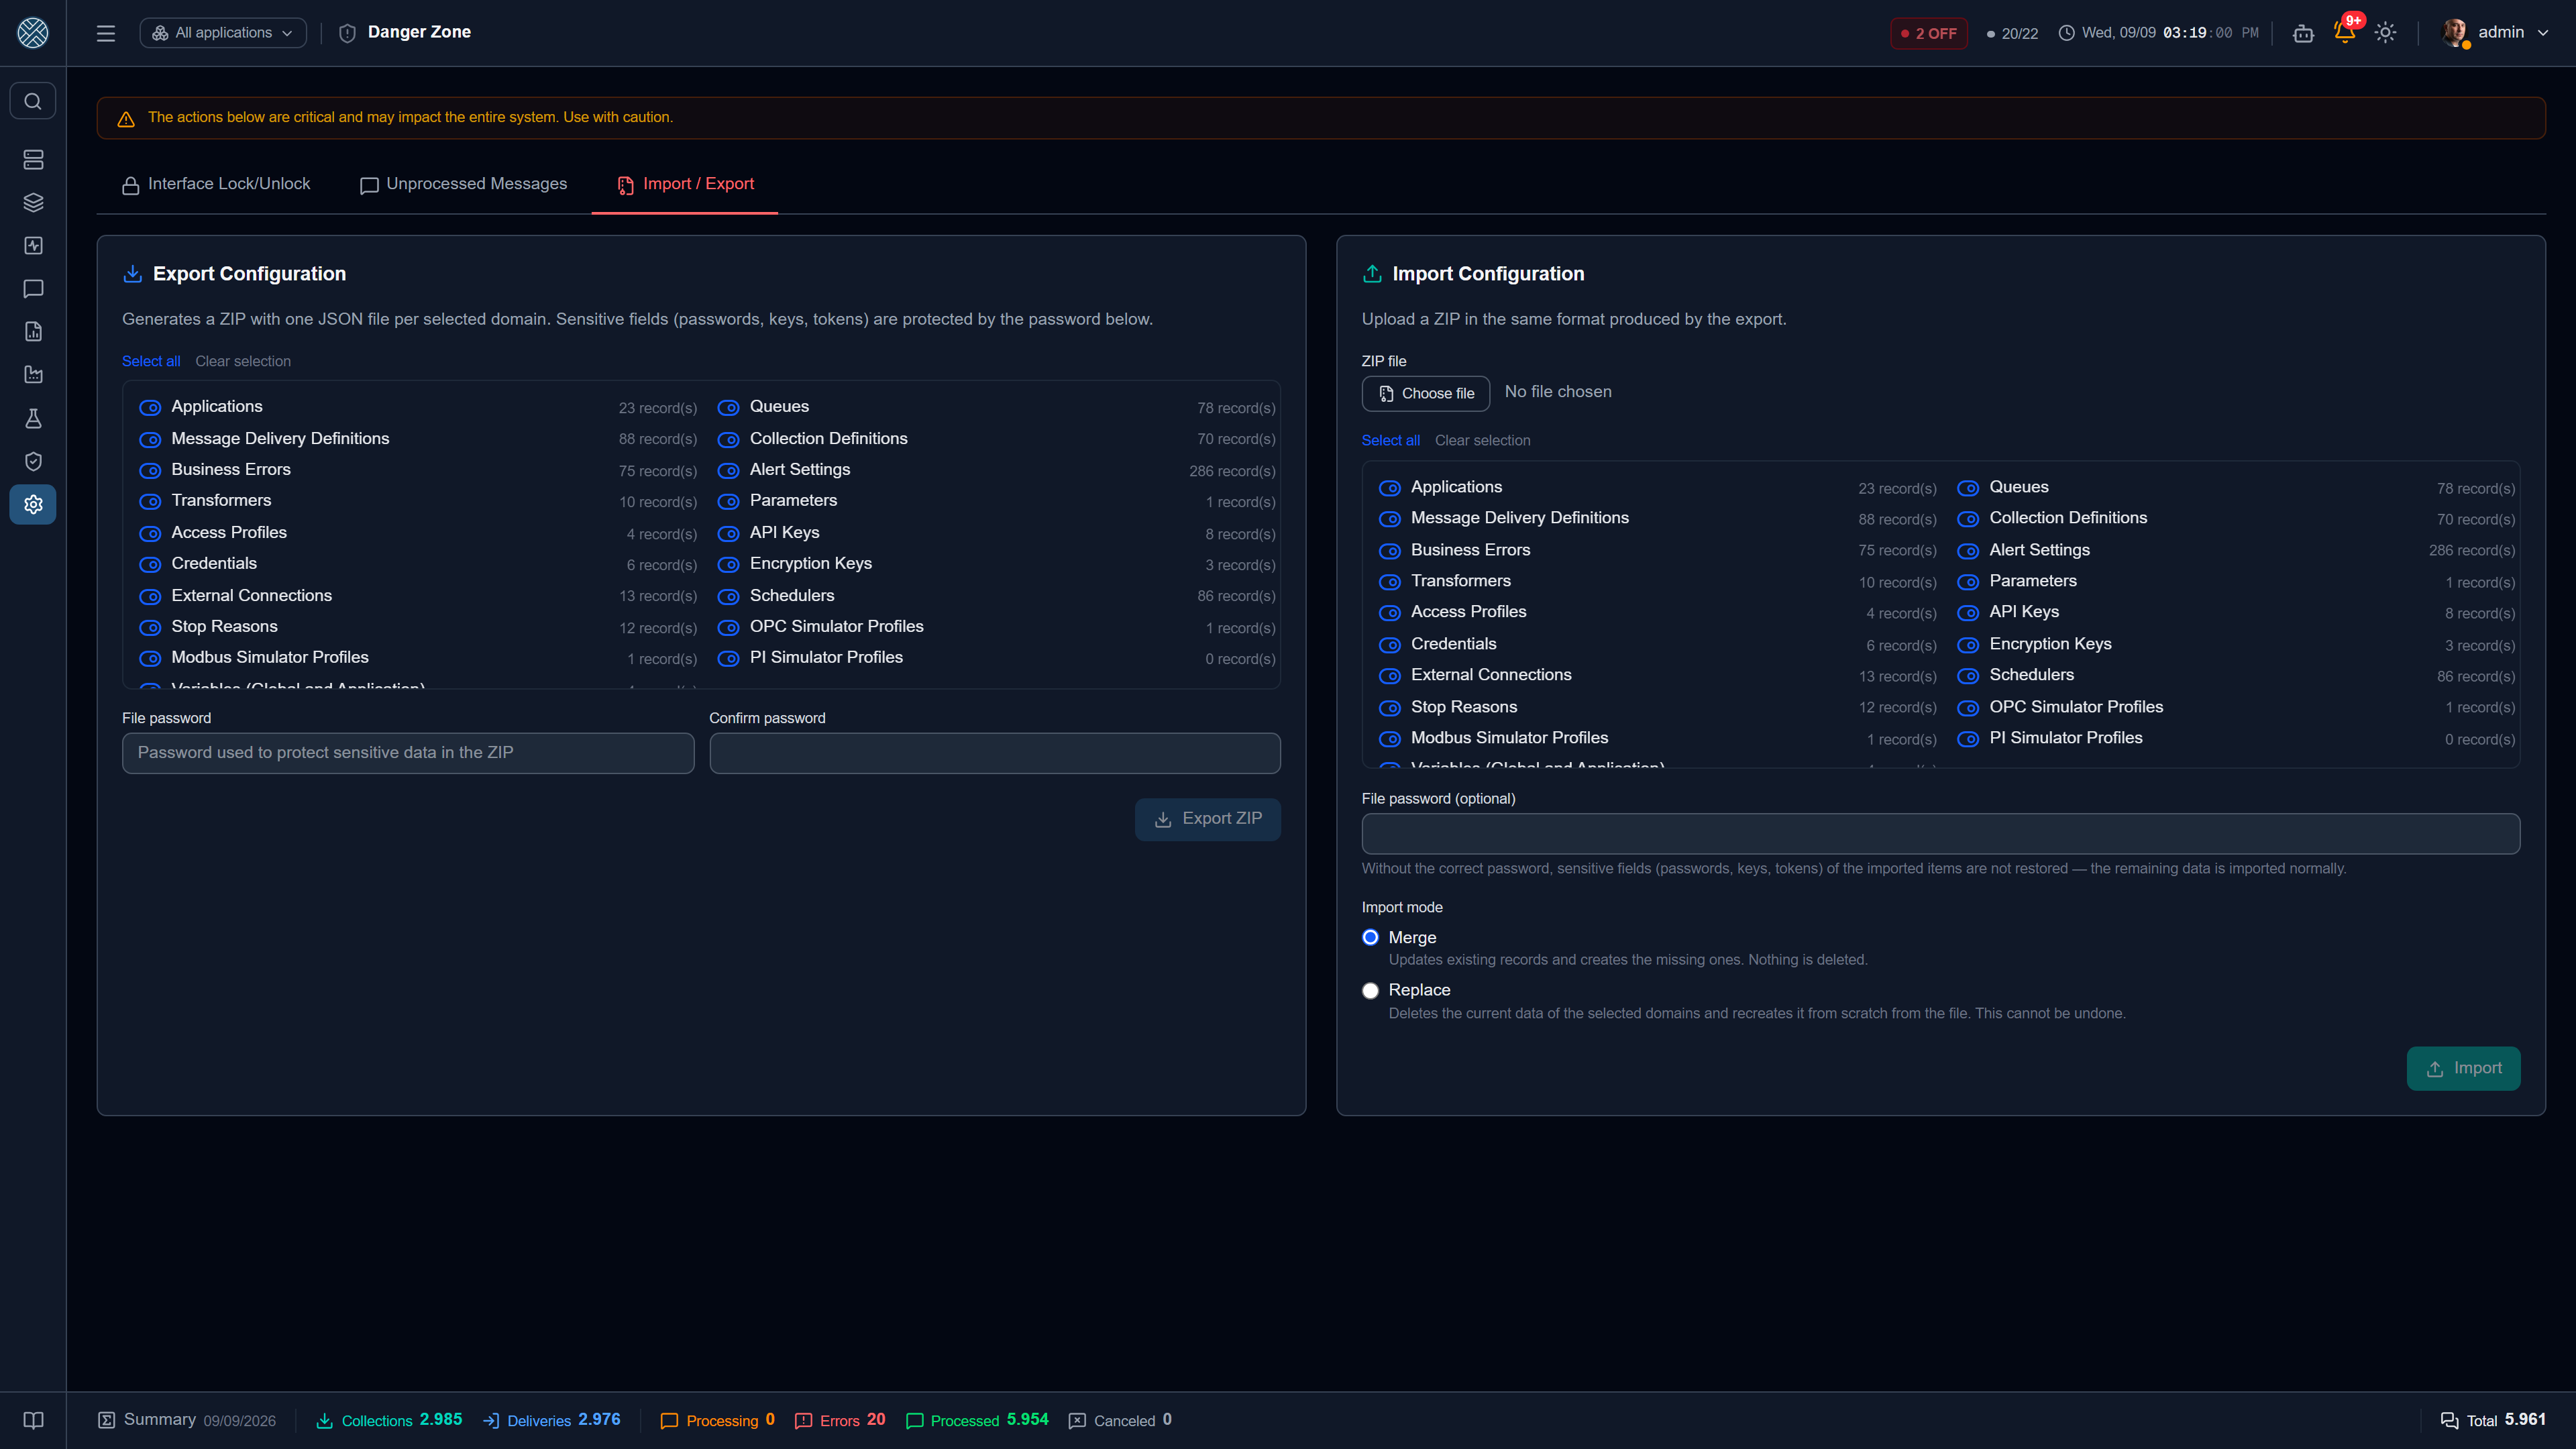The image size is (2576, 1449).
Task: Click Clear selection in Import Configuration
Action: coord(1482,440)
